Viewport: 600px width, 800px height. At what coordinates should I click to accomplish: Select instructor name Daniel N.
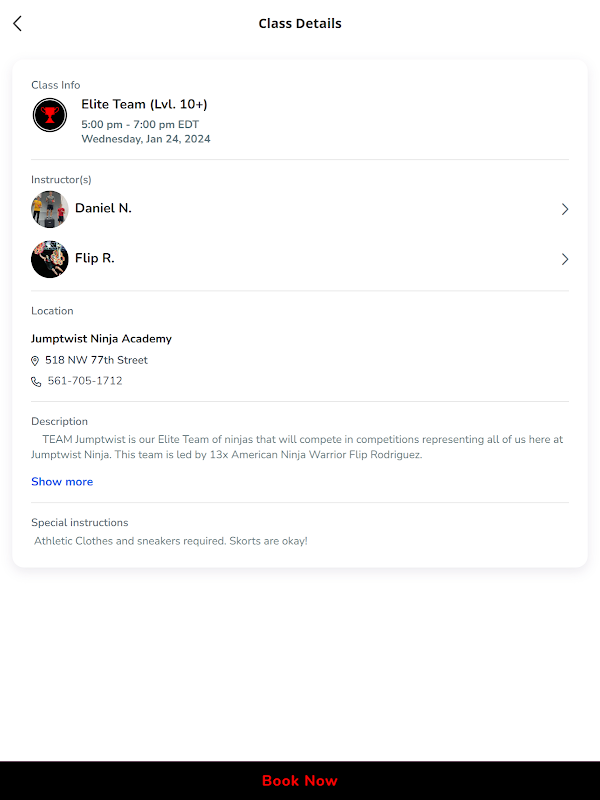click(103, 208)
